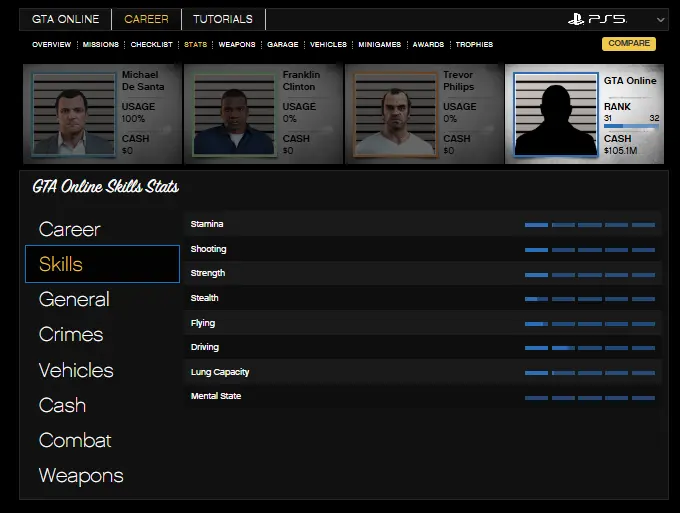Select the STATS sub-menu

click(x=196, y=45)
